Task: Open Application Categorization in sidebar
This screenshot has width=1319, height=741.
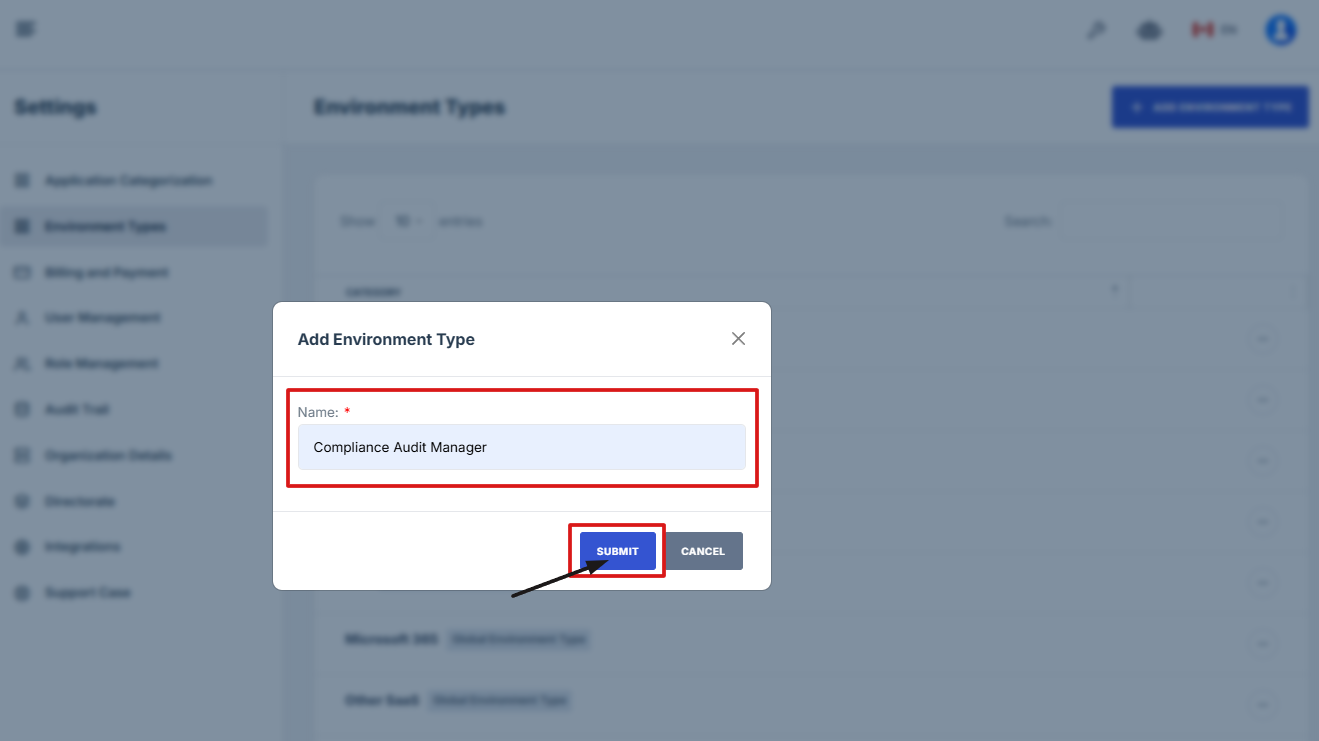Action: (x=127, y=181)
